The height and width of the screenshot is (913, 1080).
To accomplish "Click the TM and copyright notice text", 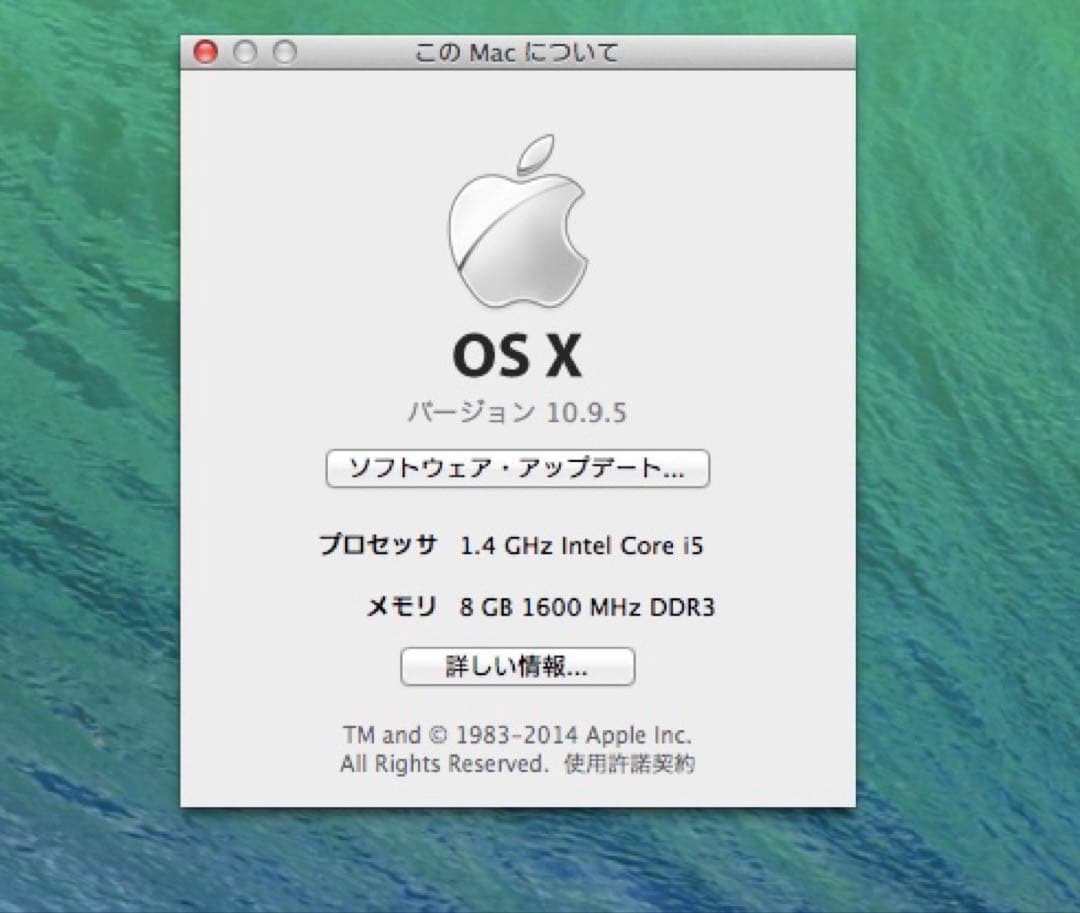I will (x=516, y=734).
